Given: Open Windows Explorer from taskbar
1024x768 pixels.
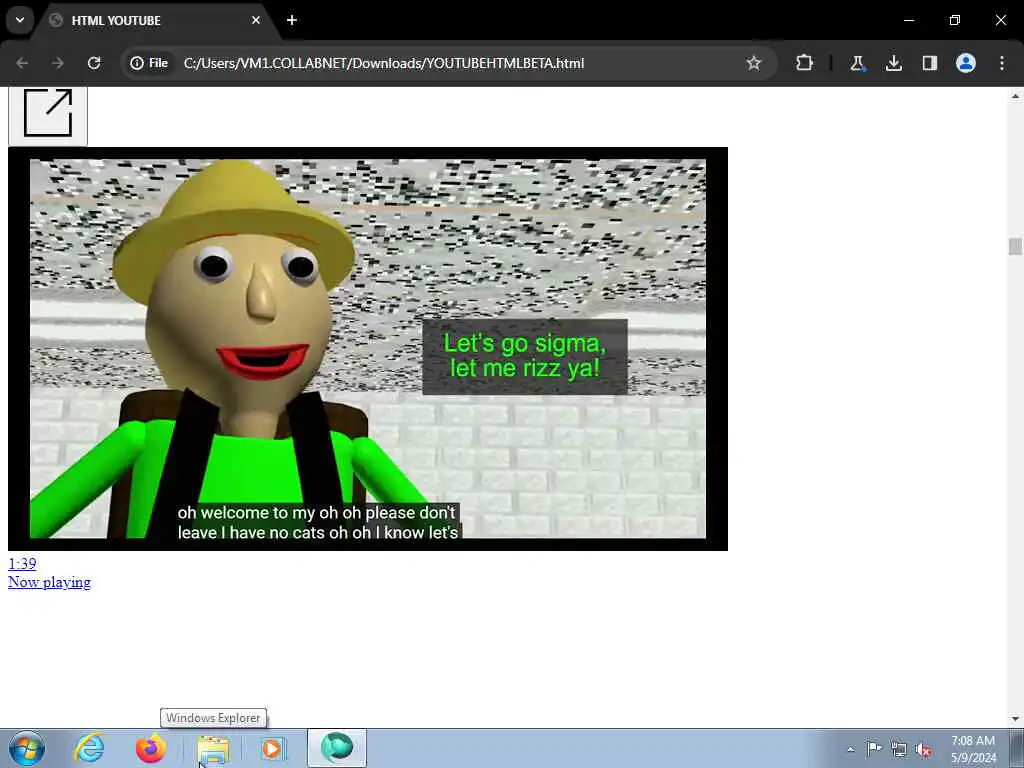Looking at the screenshot, I should (x=213, y=748).
